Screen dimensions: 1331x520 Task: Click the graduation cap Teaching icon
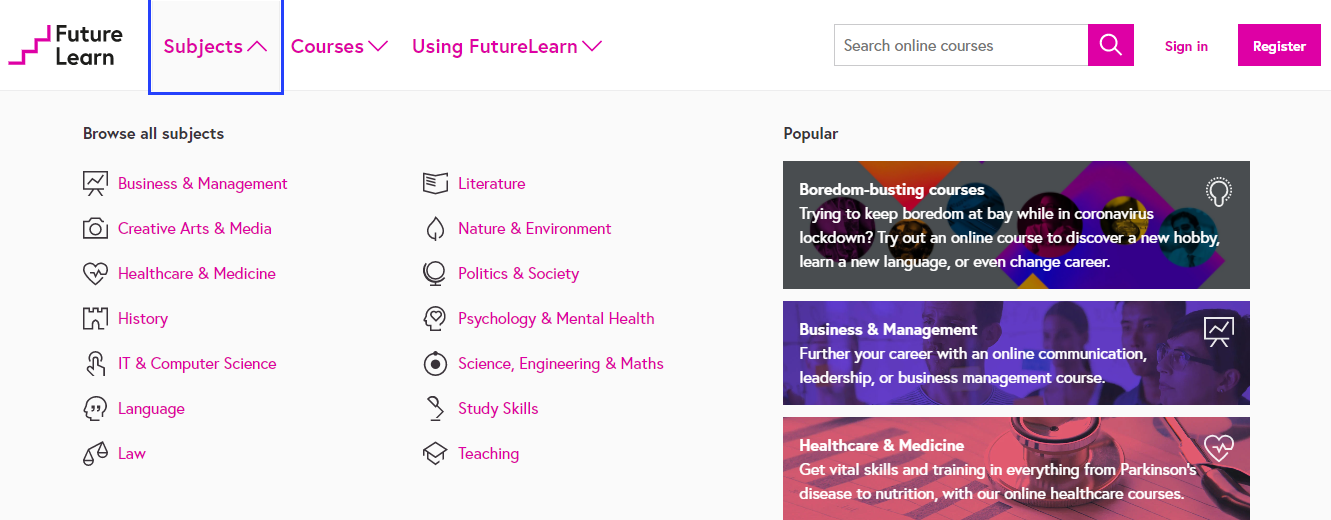point(435,454)
